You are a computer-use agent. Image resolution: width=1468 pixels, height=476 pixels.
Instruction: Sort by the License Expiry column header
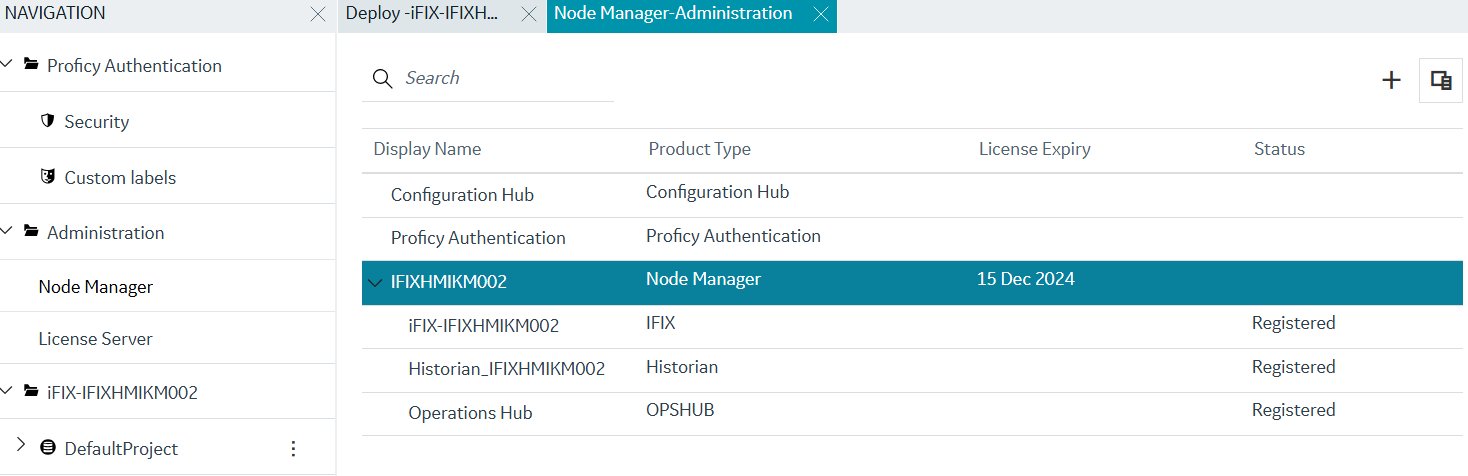point(1034,149)
